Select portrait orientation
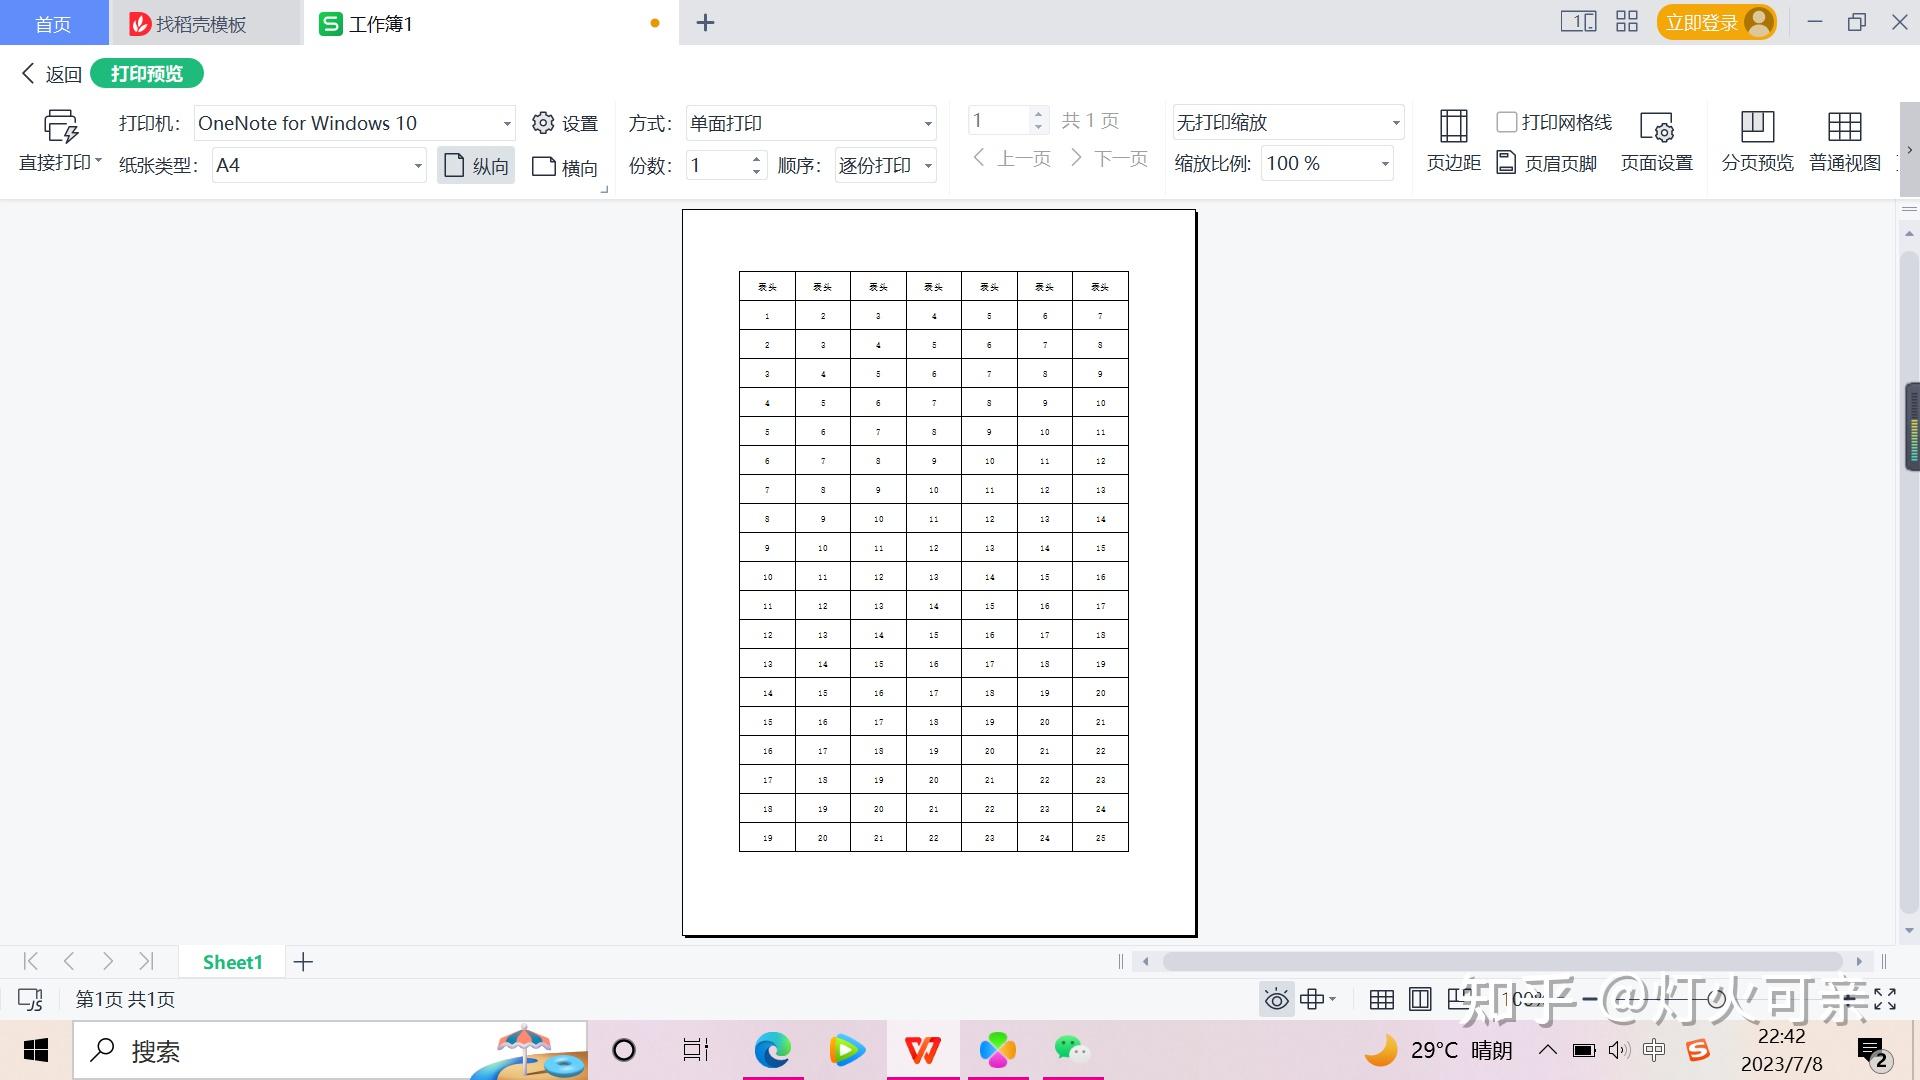The width and height of the screenshot is (1920, 1080). point(476,166)
